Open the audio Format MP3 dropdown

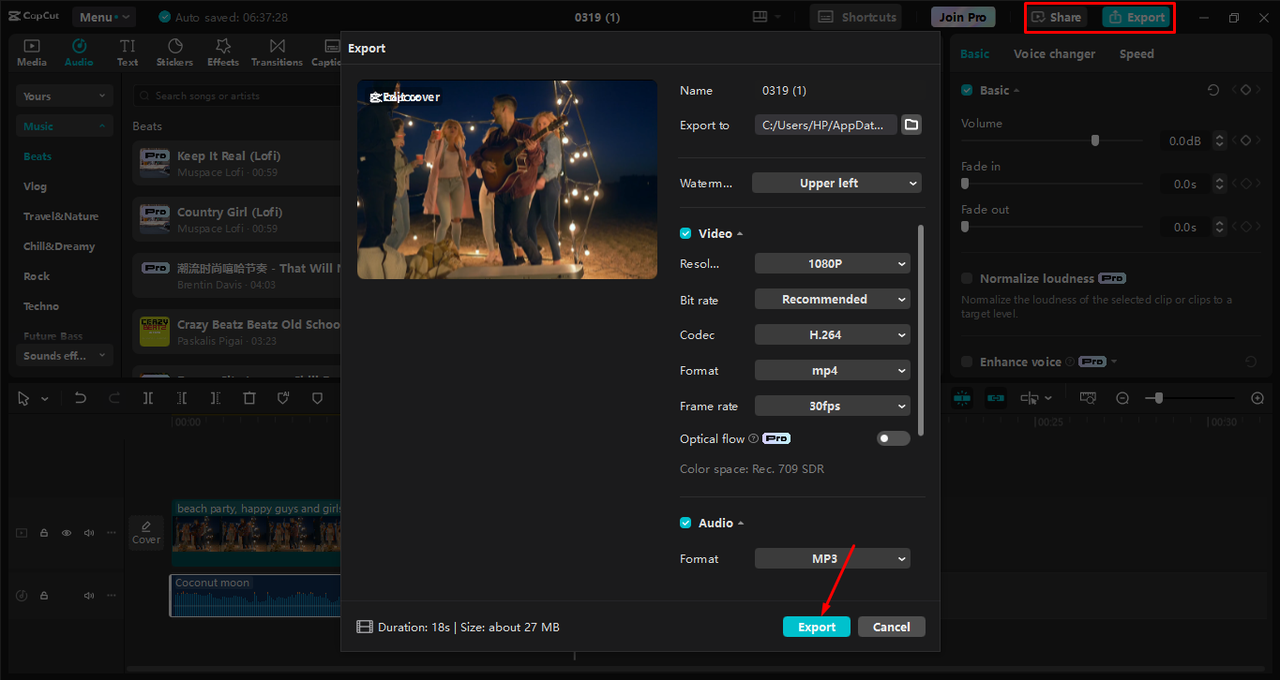(x=832, y=559)
